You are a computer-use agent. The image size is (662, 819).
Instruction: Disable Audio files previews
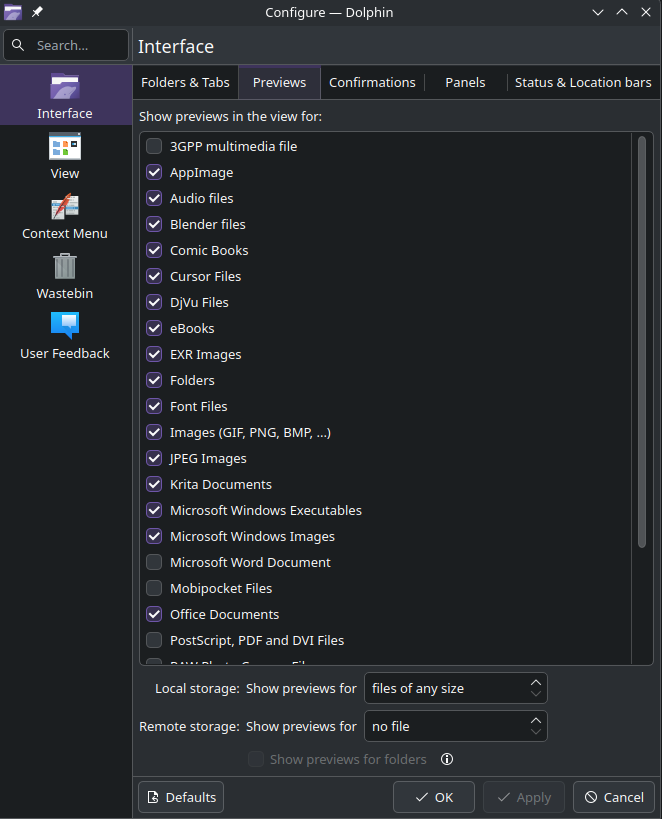tap(154, 198)
